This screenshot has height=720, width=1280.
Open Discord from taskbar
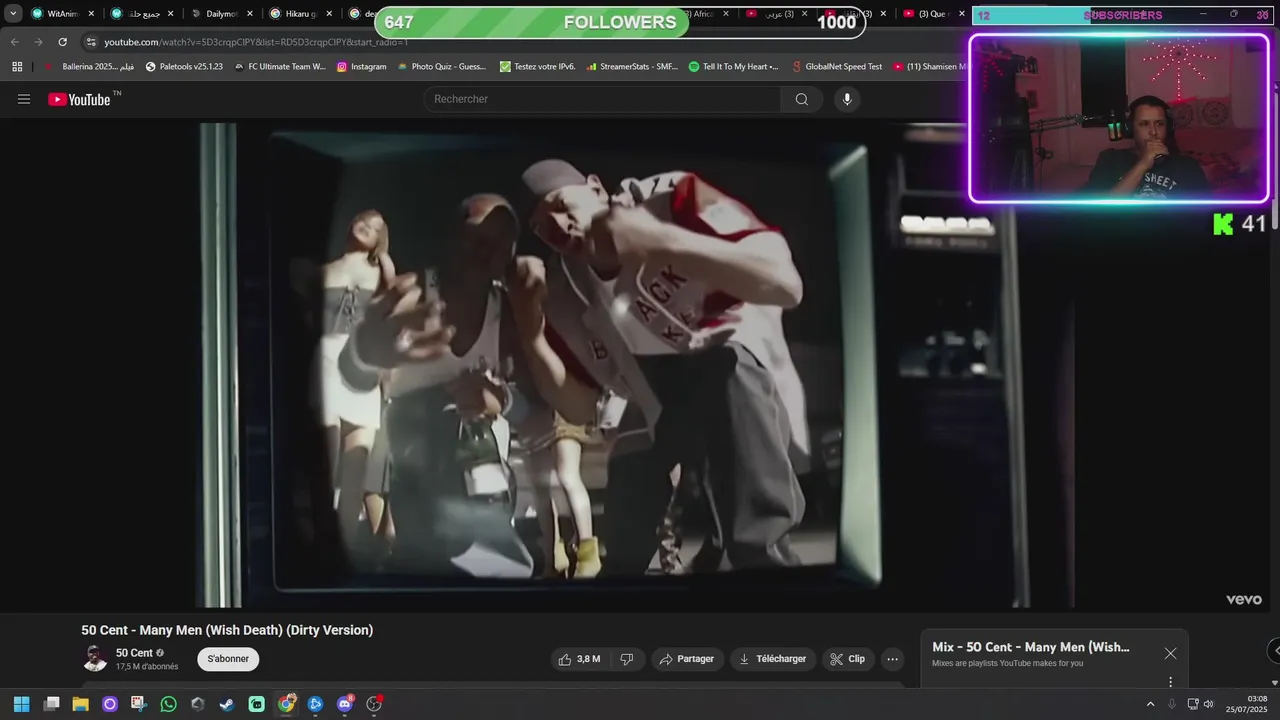tap(345, 704)
